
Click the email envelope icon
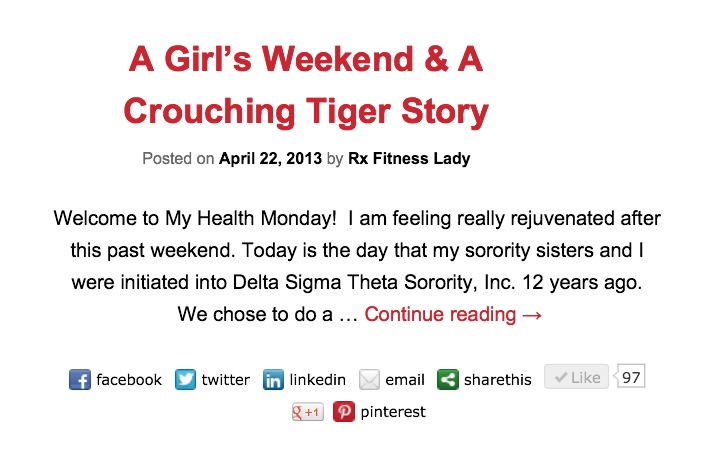369,379
